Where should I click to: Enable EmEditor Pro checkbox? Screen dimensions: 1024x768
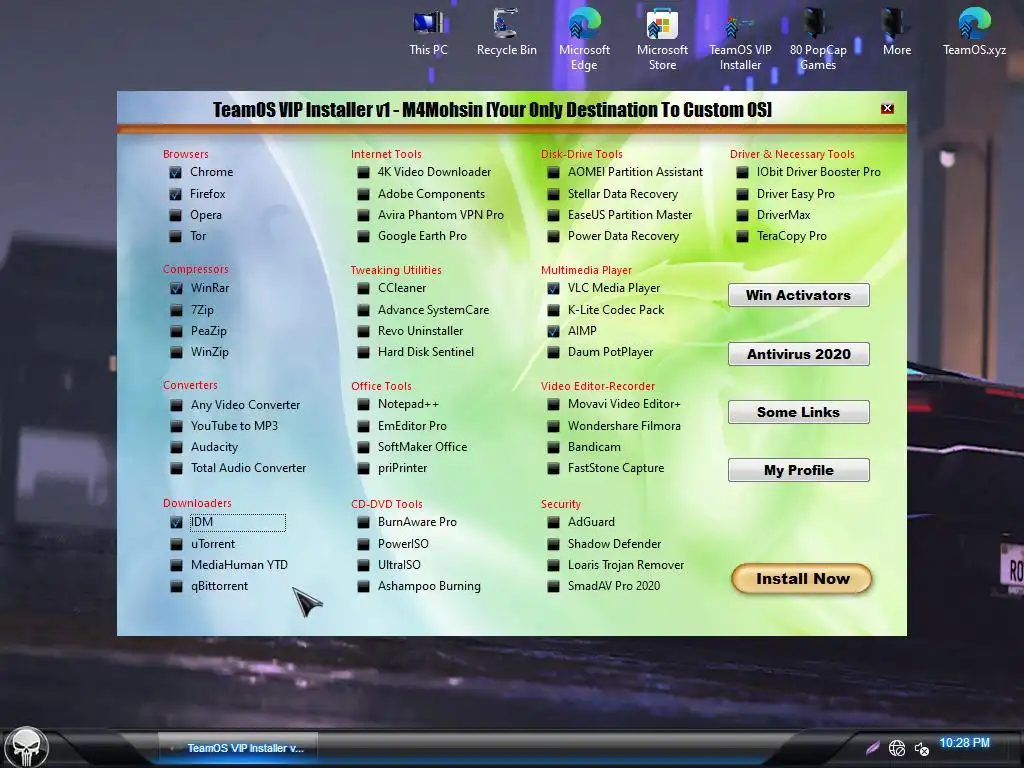[364, 426]
